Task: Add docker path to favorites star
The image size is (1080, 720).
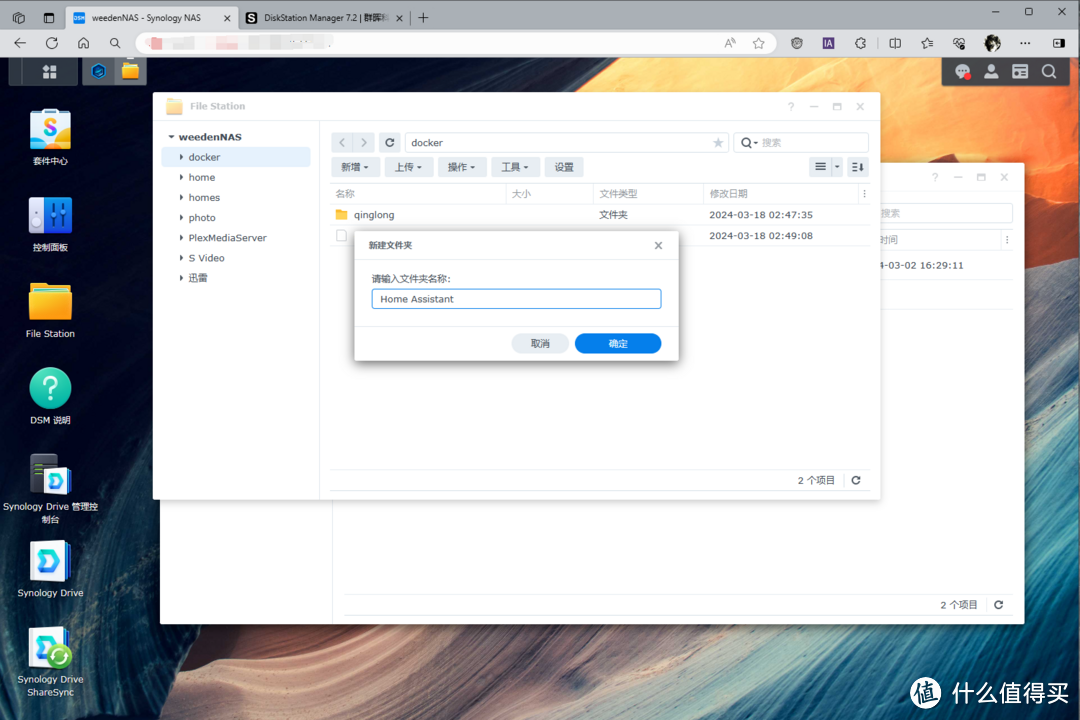Action: tap(718, 143)
